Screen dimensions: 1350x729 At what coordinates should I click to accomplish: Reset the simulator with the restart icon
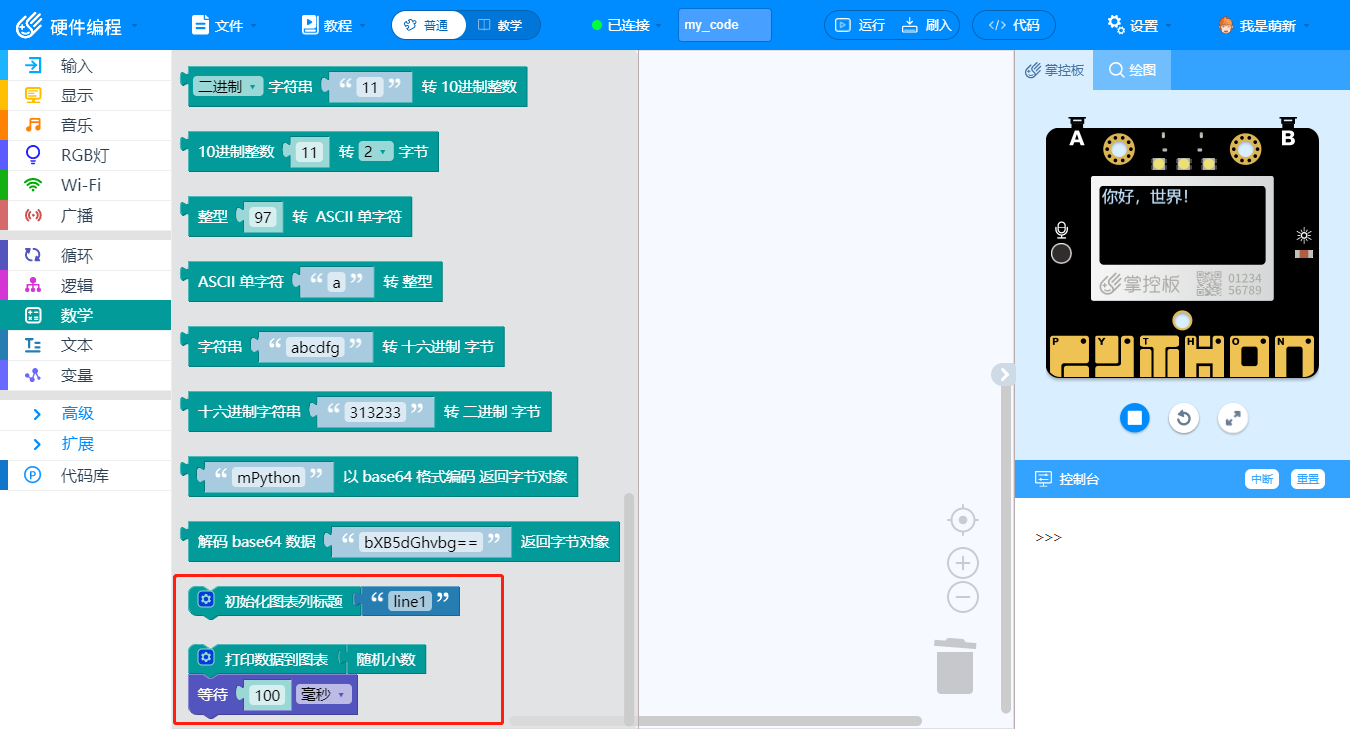point(1184,417)
